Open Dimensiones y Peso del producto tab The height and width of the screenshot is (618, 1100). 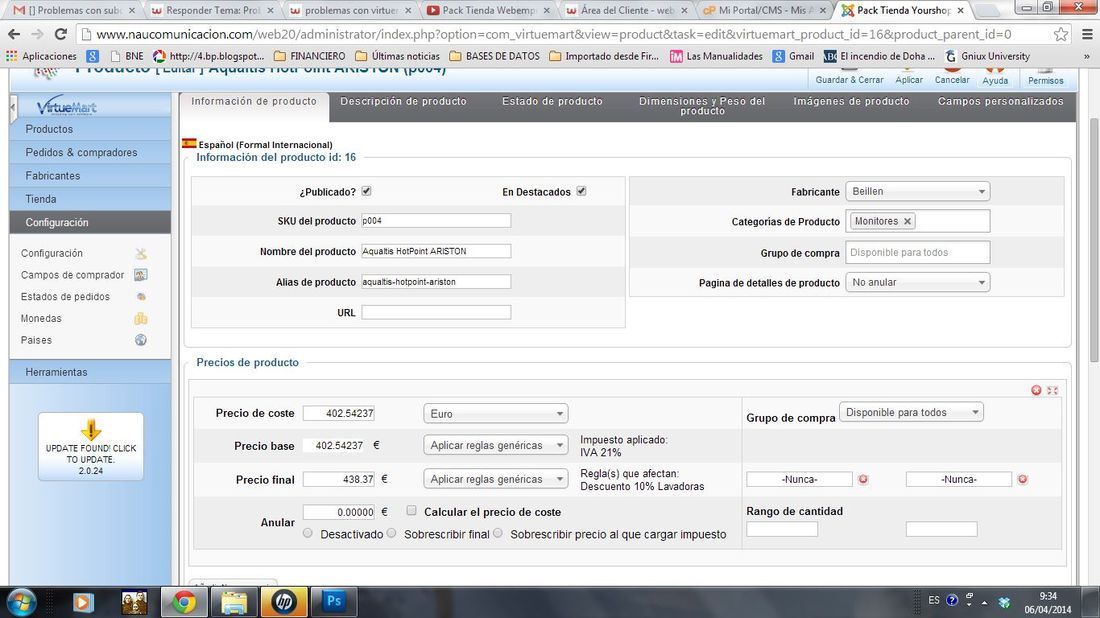point(702,106)
